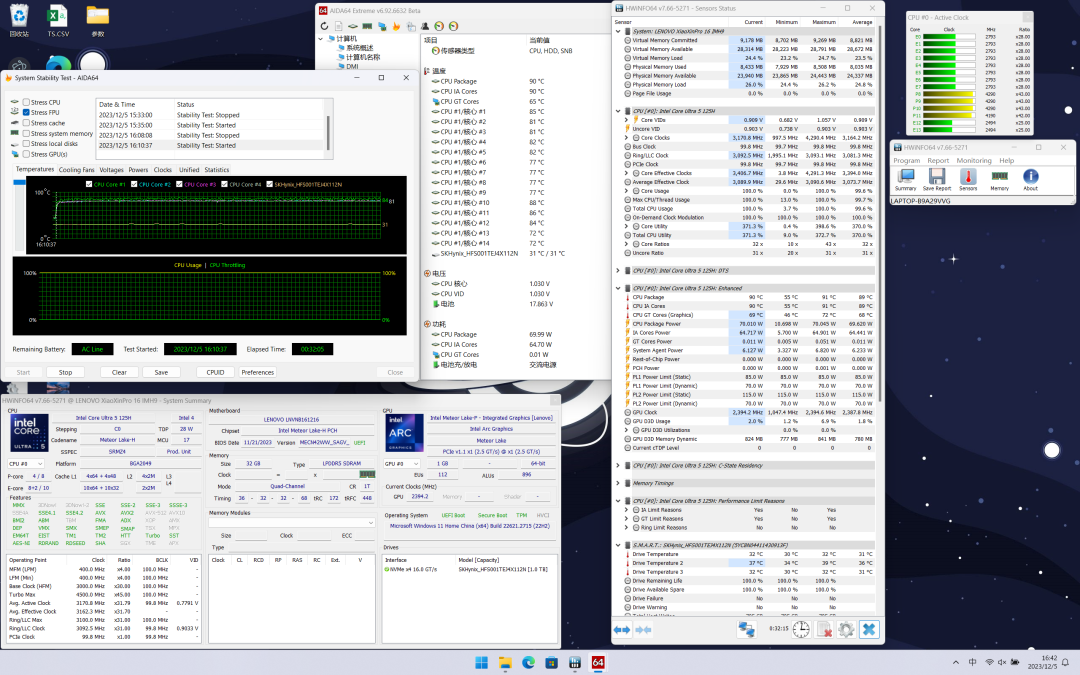Open the HWiNFO Monitoring menu
The image size is (1080, 675).
[x=973, y=160]
